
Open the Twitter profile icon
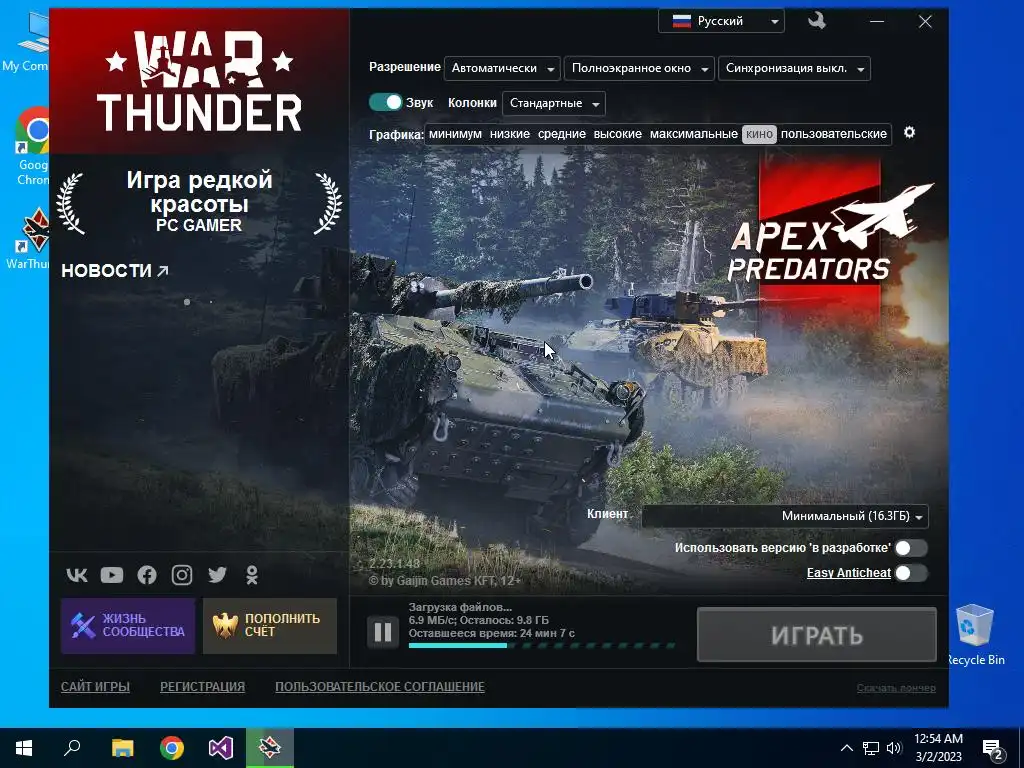coord(217,575)
